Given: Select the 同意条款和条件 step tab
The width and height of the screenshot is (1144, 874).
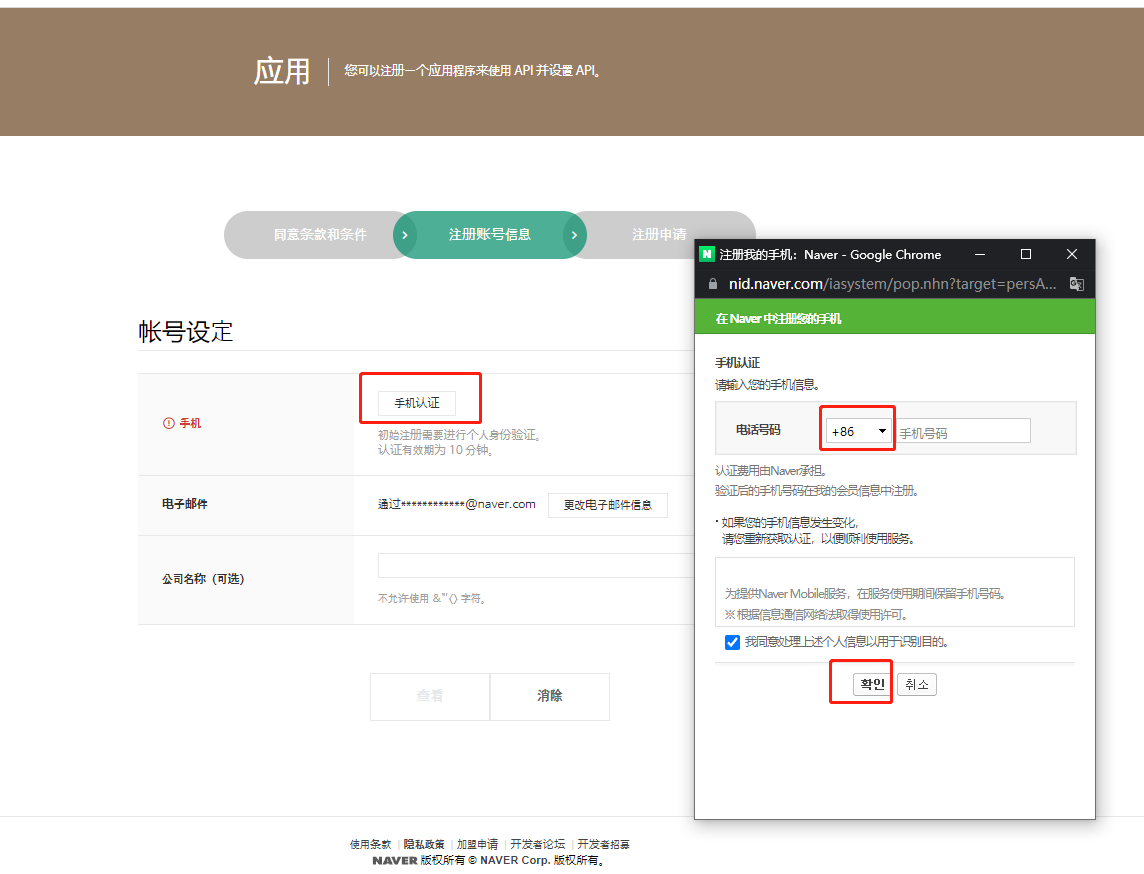Looking at the screenshot, I should click(320, 234).
